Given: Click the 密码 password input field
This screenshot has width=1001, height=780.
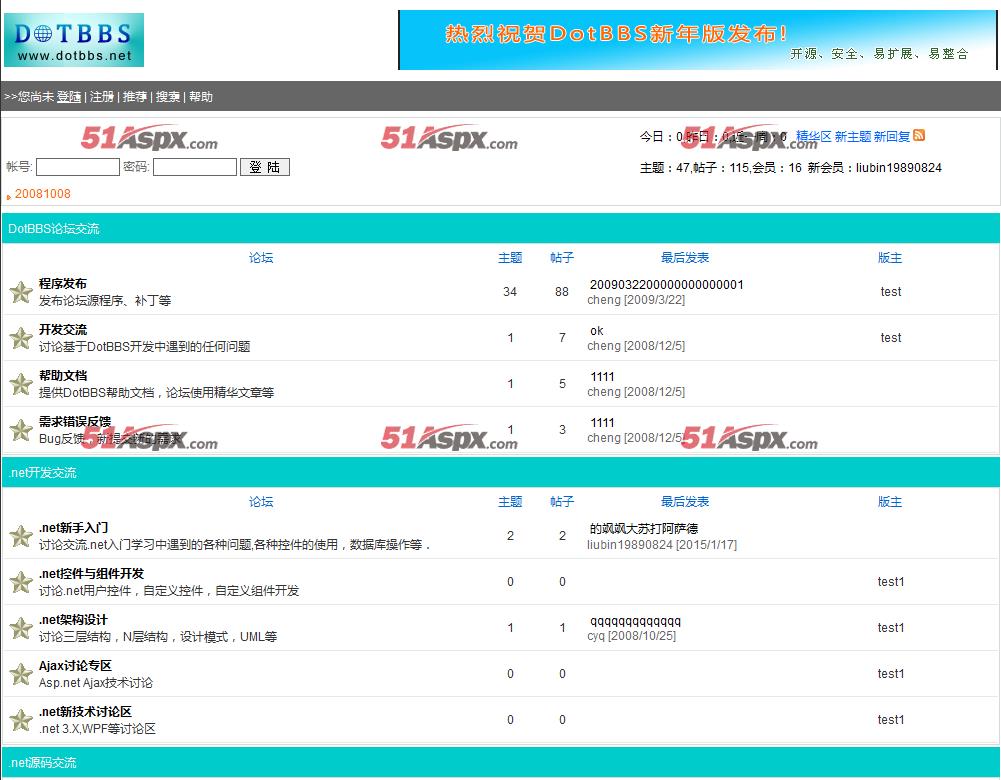Looking at the screenshot, I should pyautogui.click(x=195, y=167).
